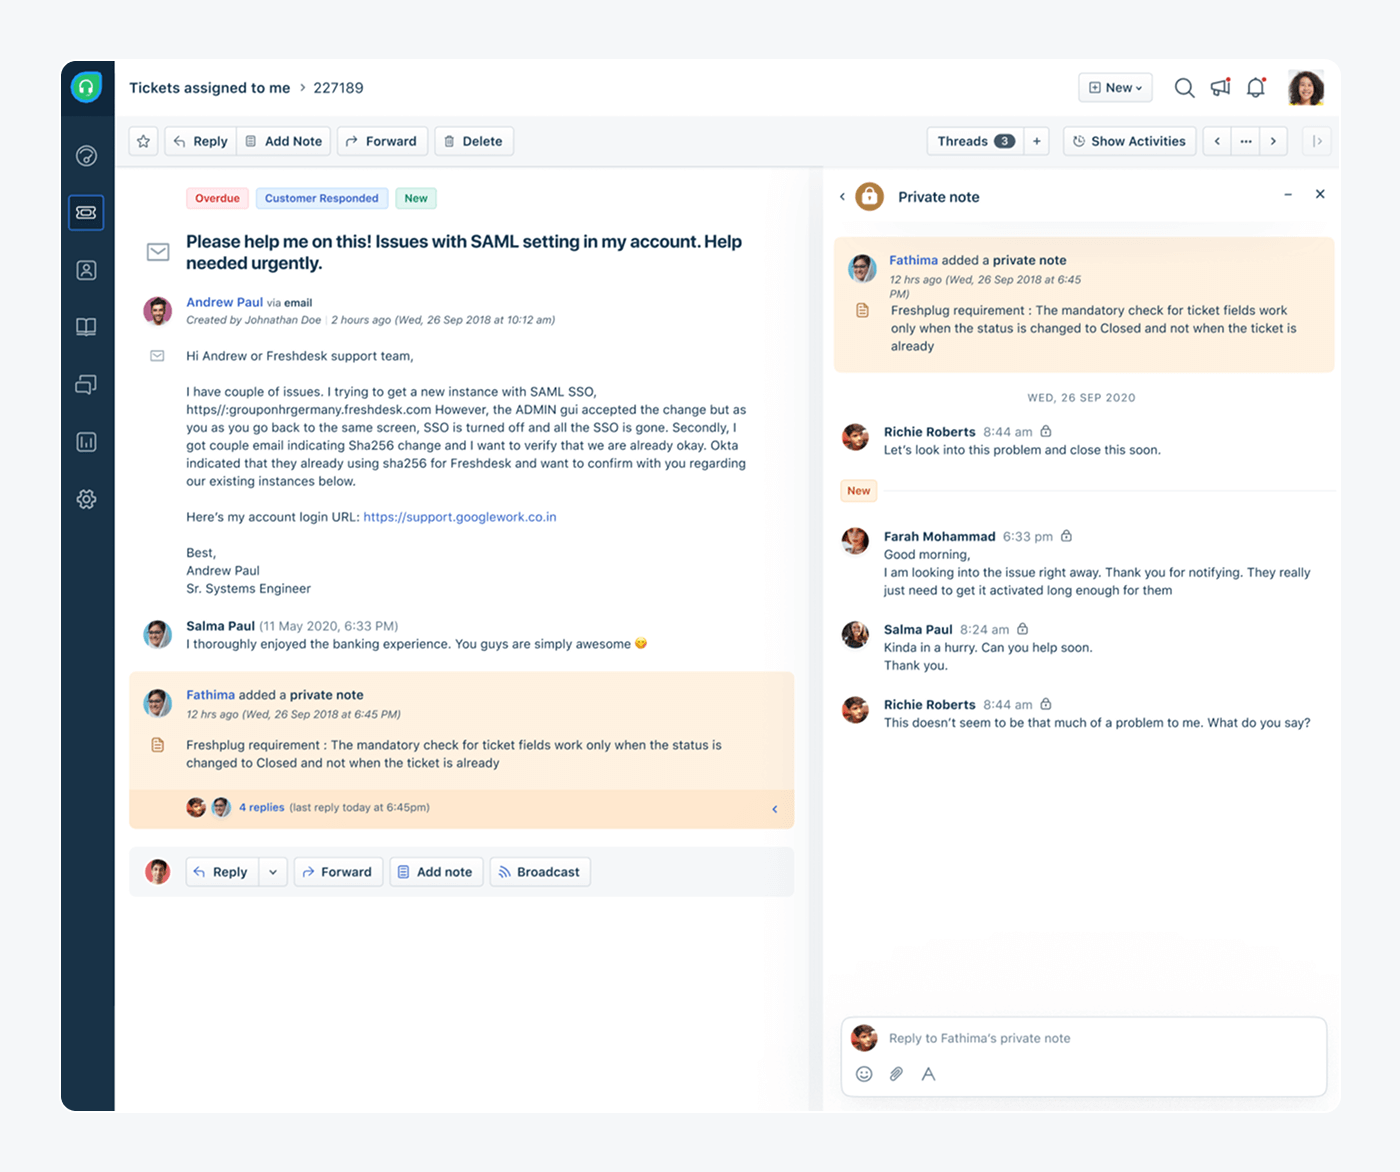Open the reports sidebar icon
The width and height of the screenshot is (1400, 1172).
(87, 442)
